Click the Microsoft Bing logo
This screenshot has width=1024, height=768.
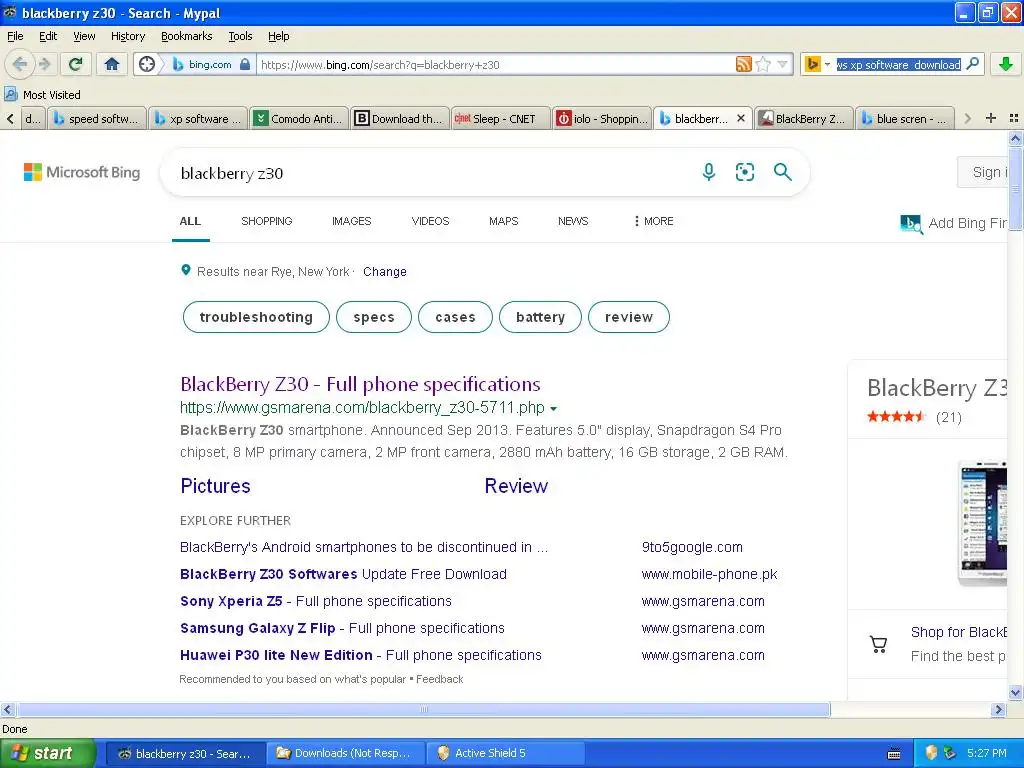click(x=82, y=172)
